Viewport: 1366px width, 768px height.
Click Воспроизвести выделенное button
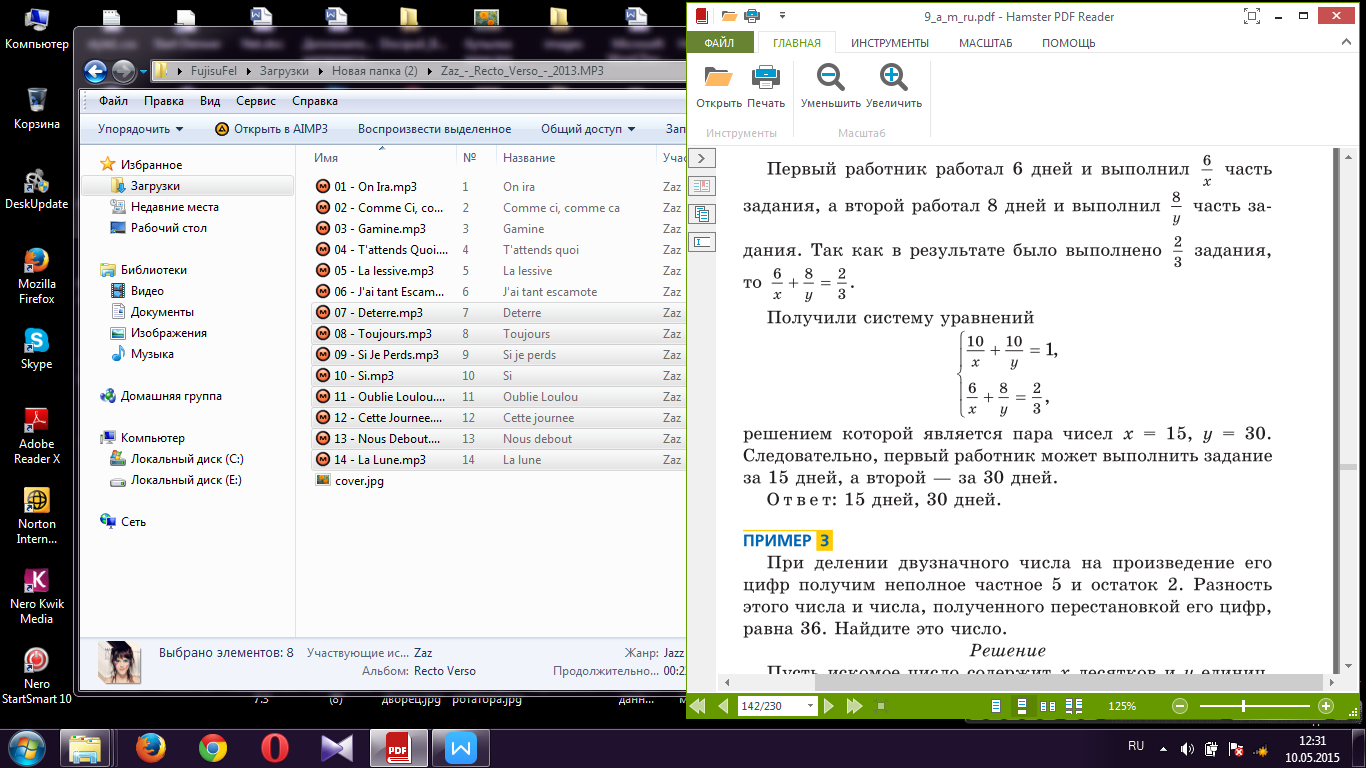[x=434, y=129]
